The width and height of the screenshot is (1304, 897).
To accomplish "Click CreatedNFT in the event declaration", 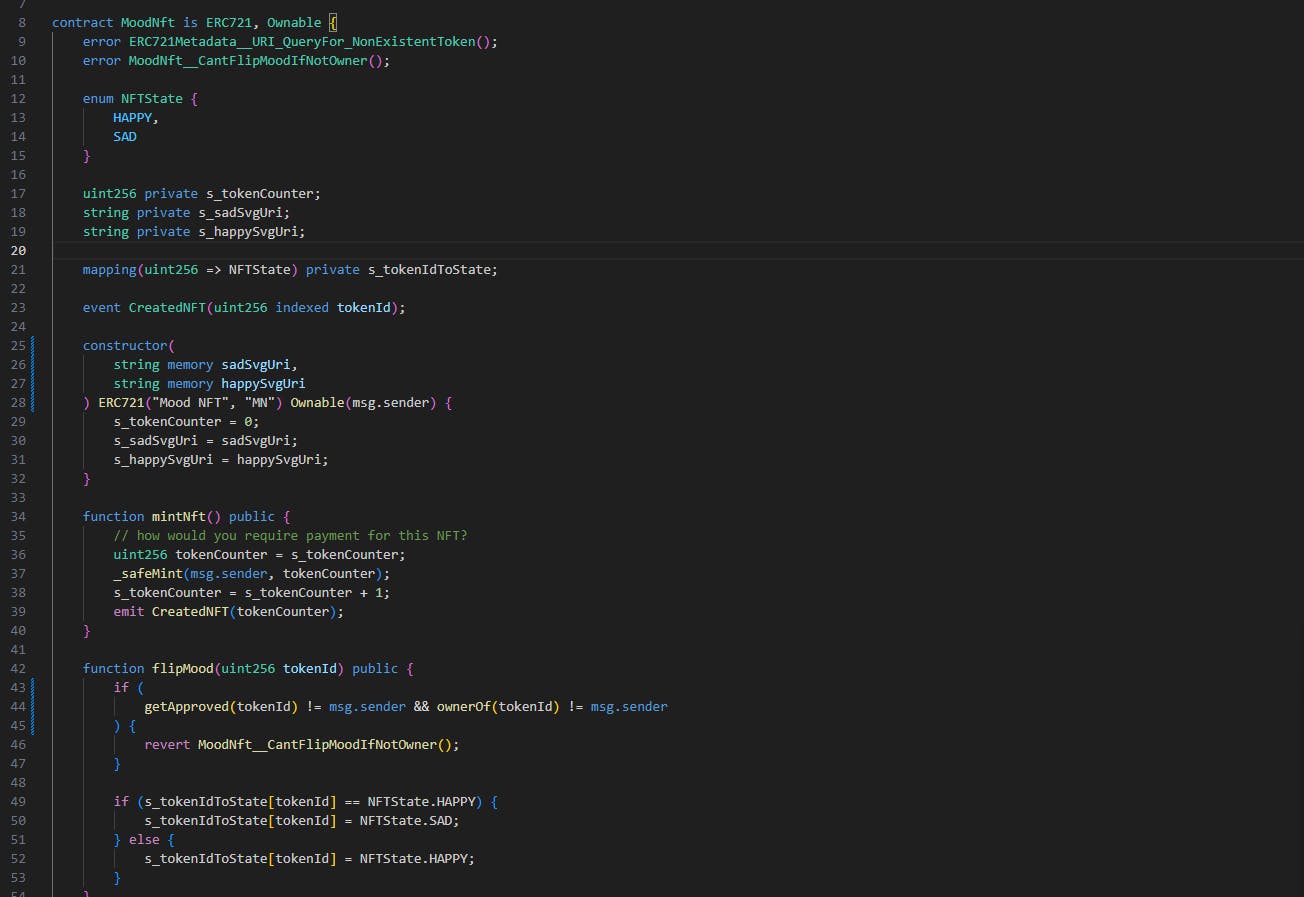I will pos(167,307).
